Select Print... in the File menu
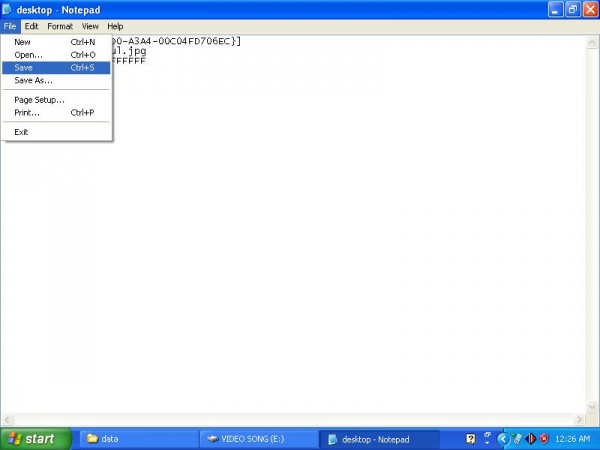The width and height of the screenshot is (600, 450). [56, 112]
